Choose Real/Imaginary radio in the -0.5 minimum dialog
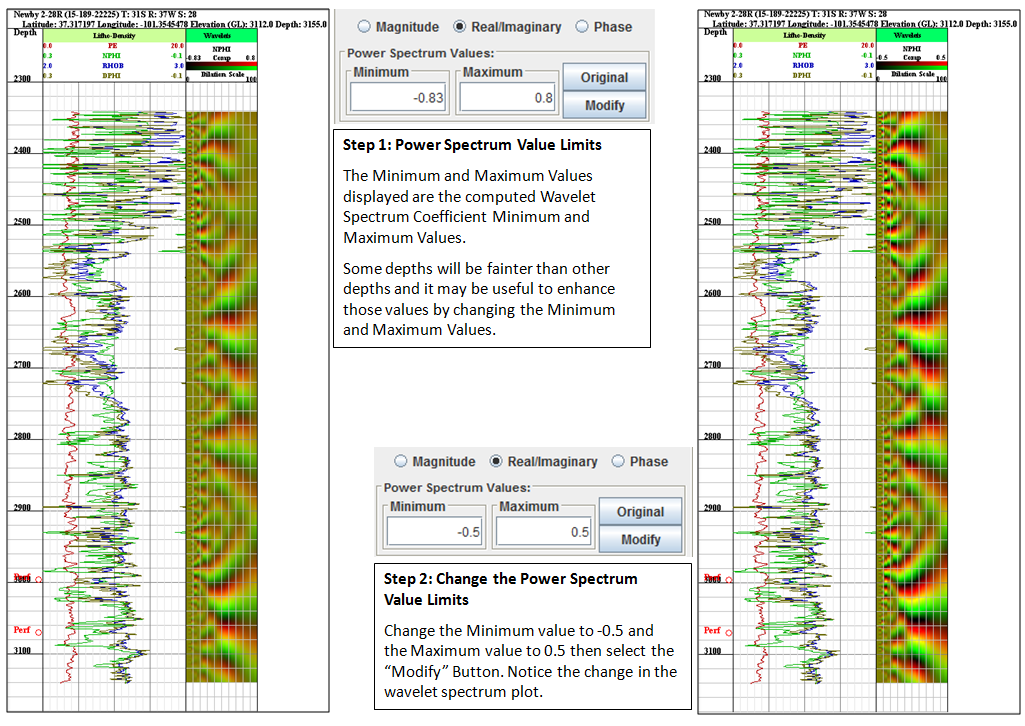1025x726 pixels. (496, 462)
